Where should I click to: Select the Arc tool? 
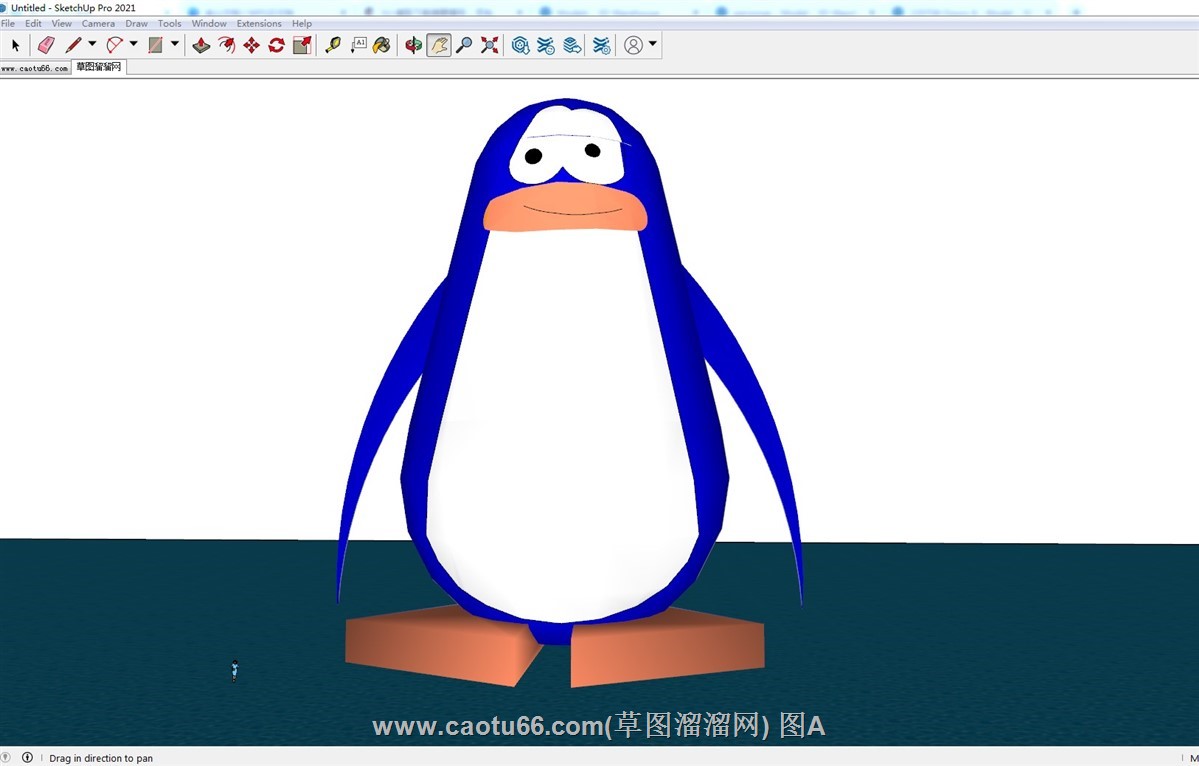click(115, 45)
